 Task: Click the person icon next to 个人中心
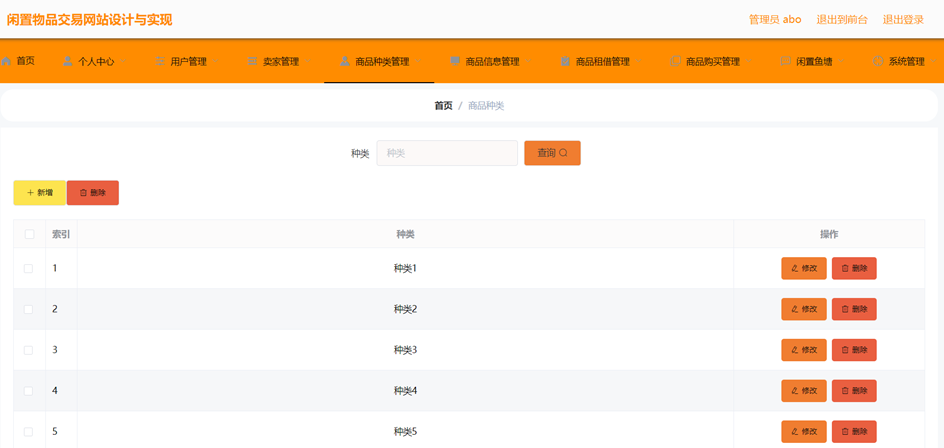68,61
